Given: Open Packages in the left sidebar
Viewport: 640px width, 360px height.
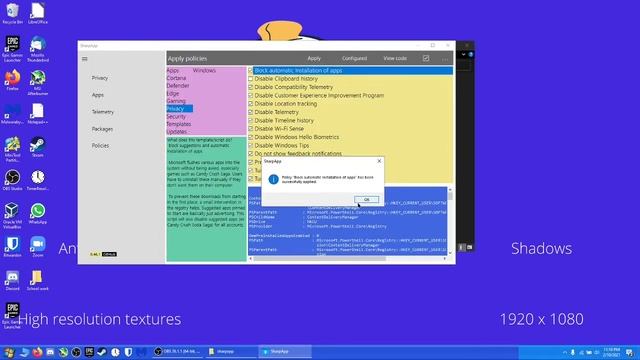Looking at the screenshot, I should pyautogui.click(x=102, y=129).
